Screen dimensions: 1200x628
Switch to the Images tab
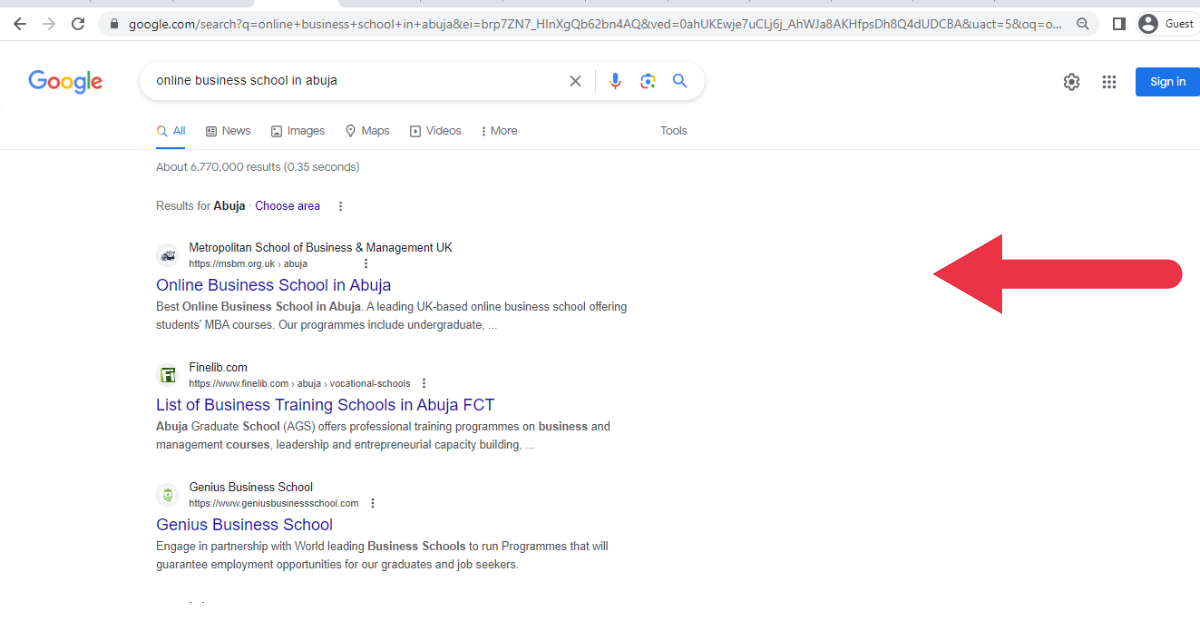click(297, 131)
